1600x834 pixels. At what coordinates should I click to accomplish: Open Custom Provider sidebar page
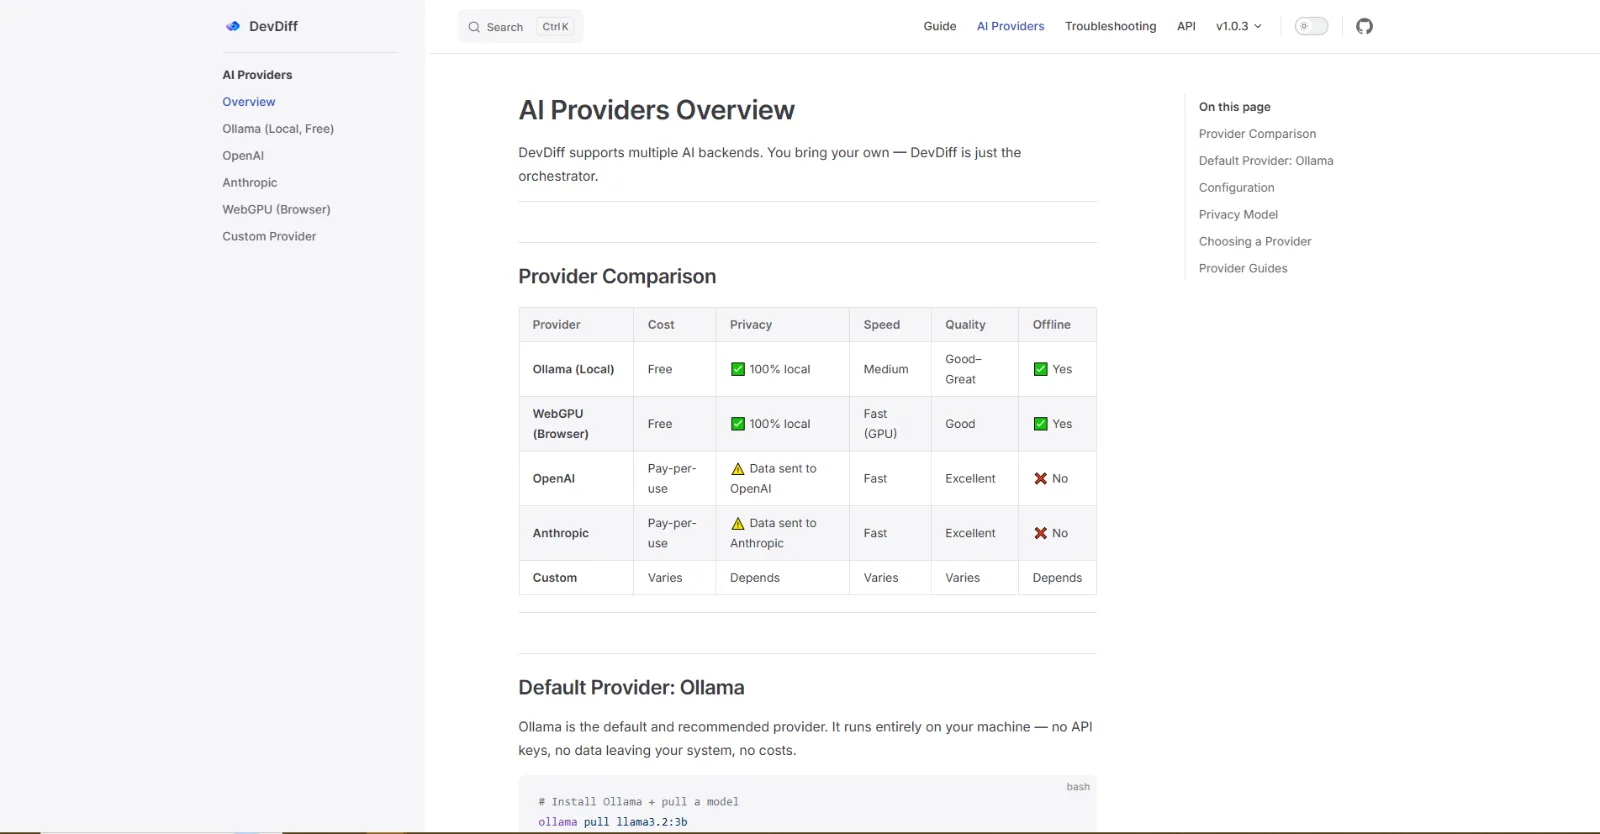click(x=269, y=237)
